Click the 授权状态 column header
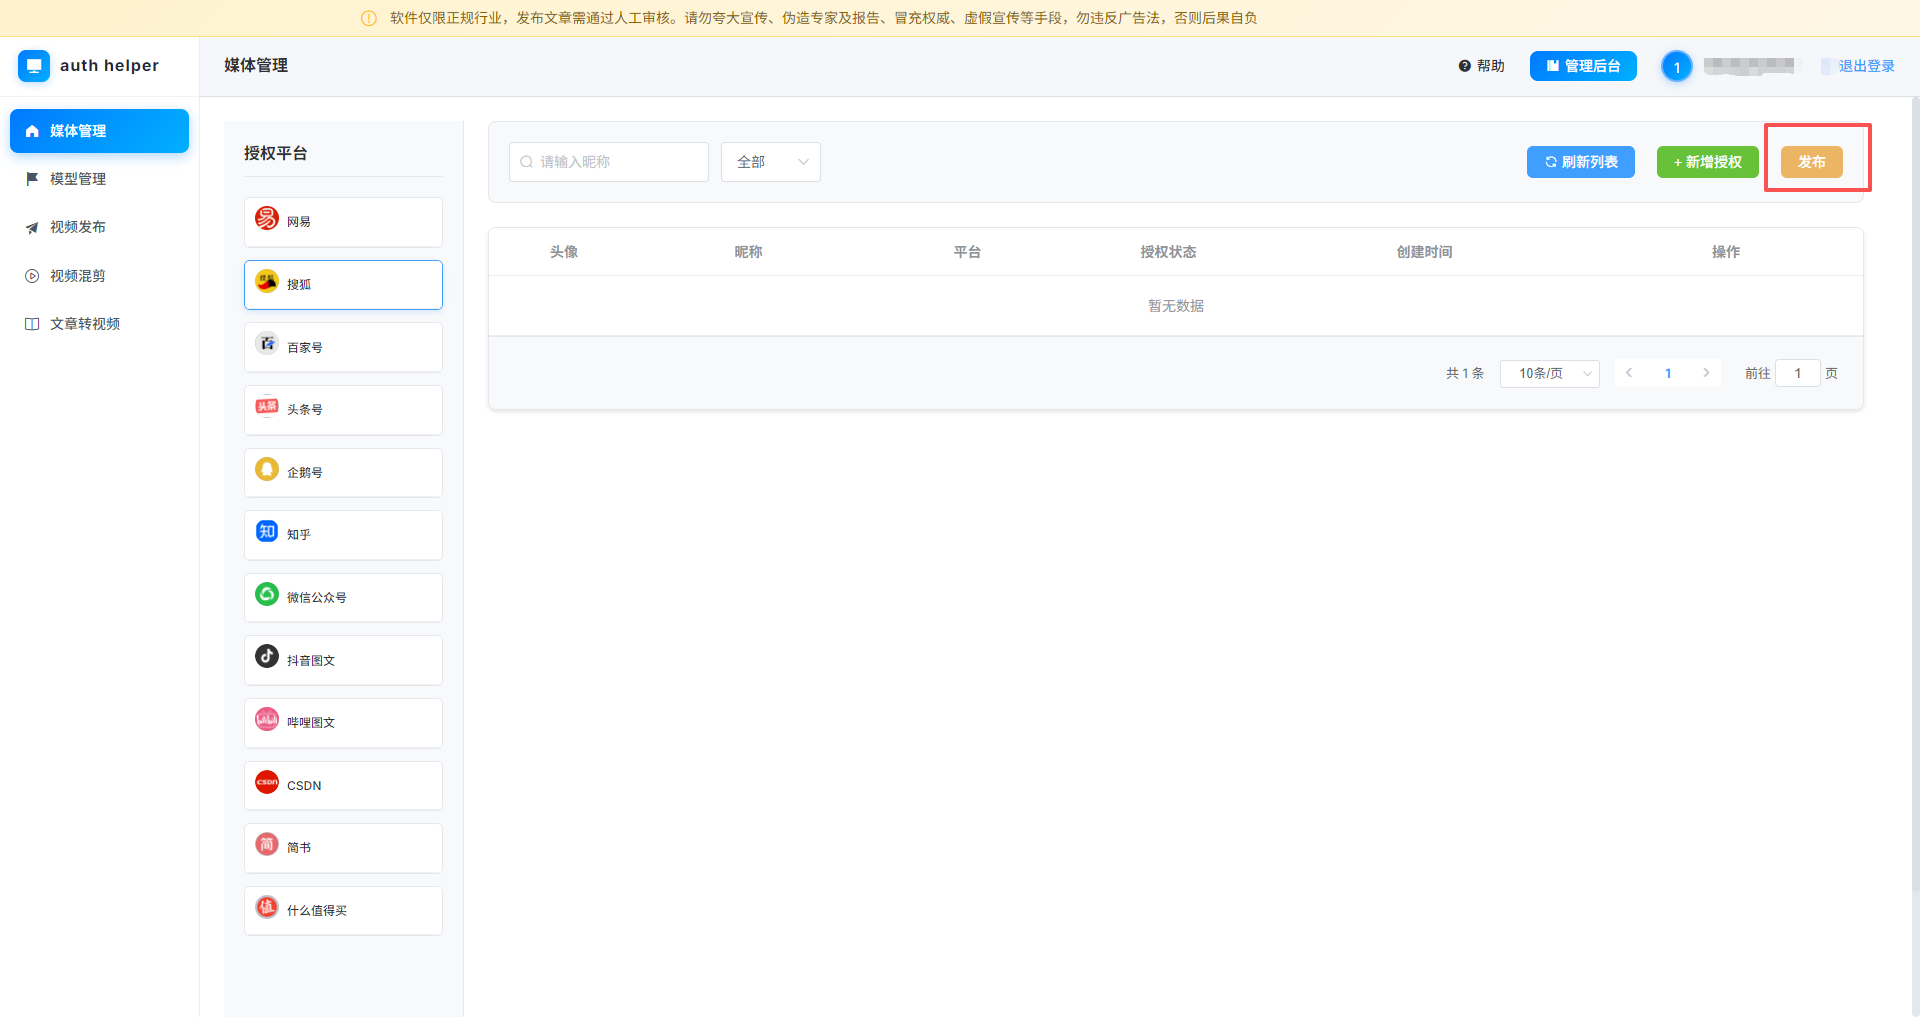The height and width of the screenshot is (1017, 1920). click(1168, 252)
